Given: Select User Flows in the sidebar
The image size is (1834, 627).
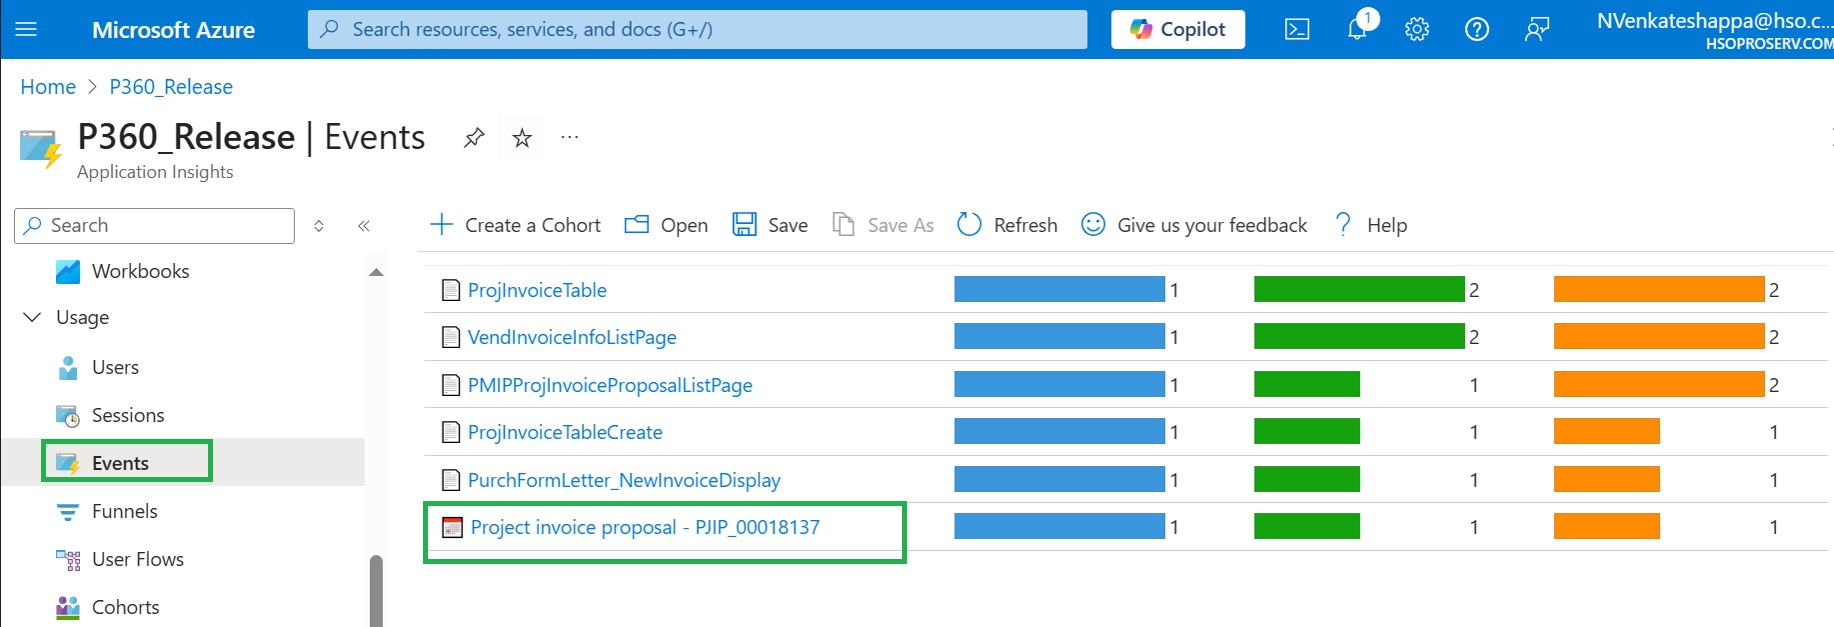Looking at the screenshot, I should (137, 559).
